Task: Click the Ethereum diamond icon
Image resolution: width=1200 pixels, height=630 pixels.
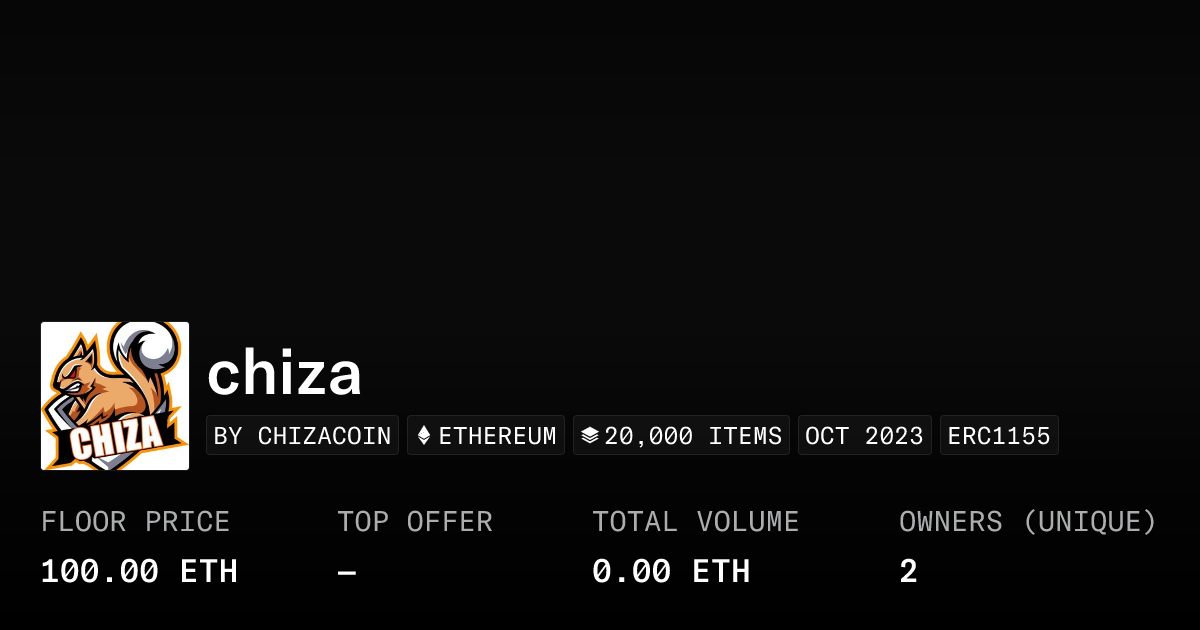Action: (x=424, y=436)
